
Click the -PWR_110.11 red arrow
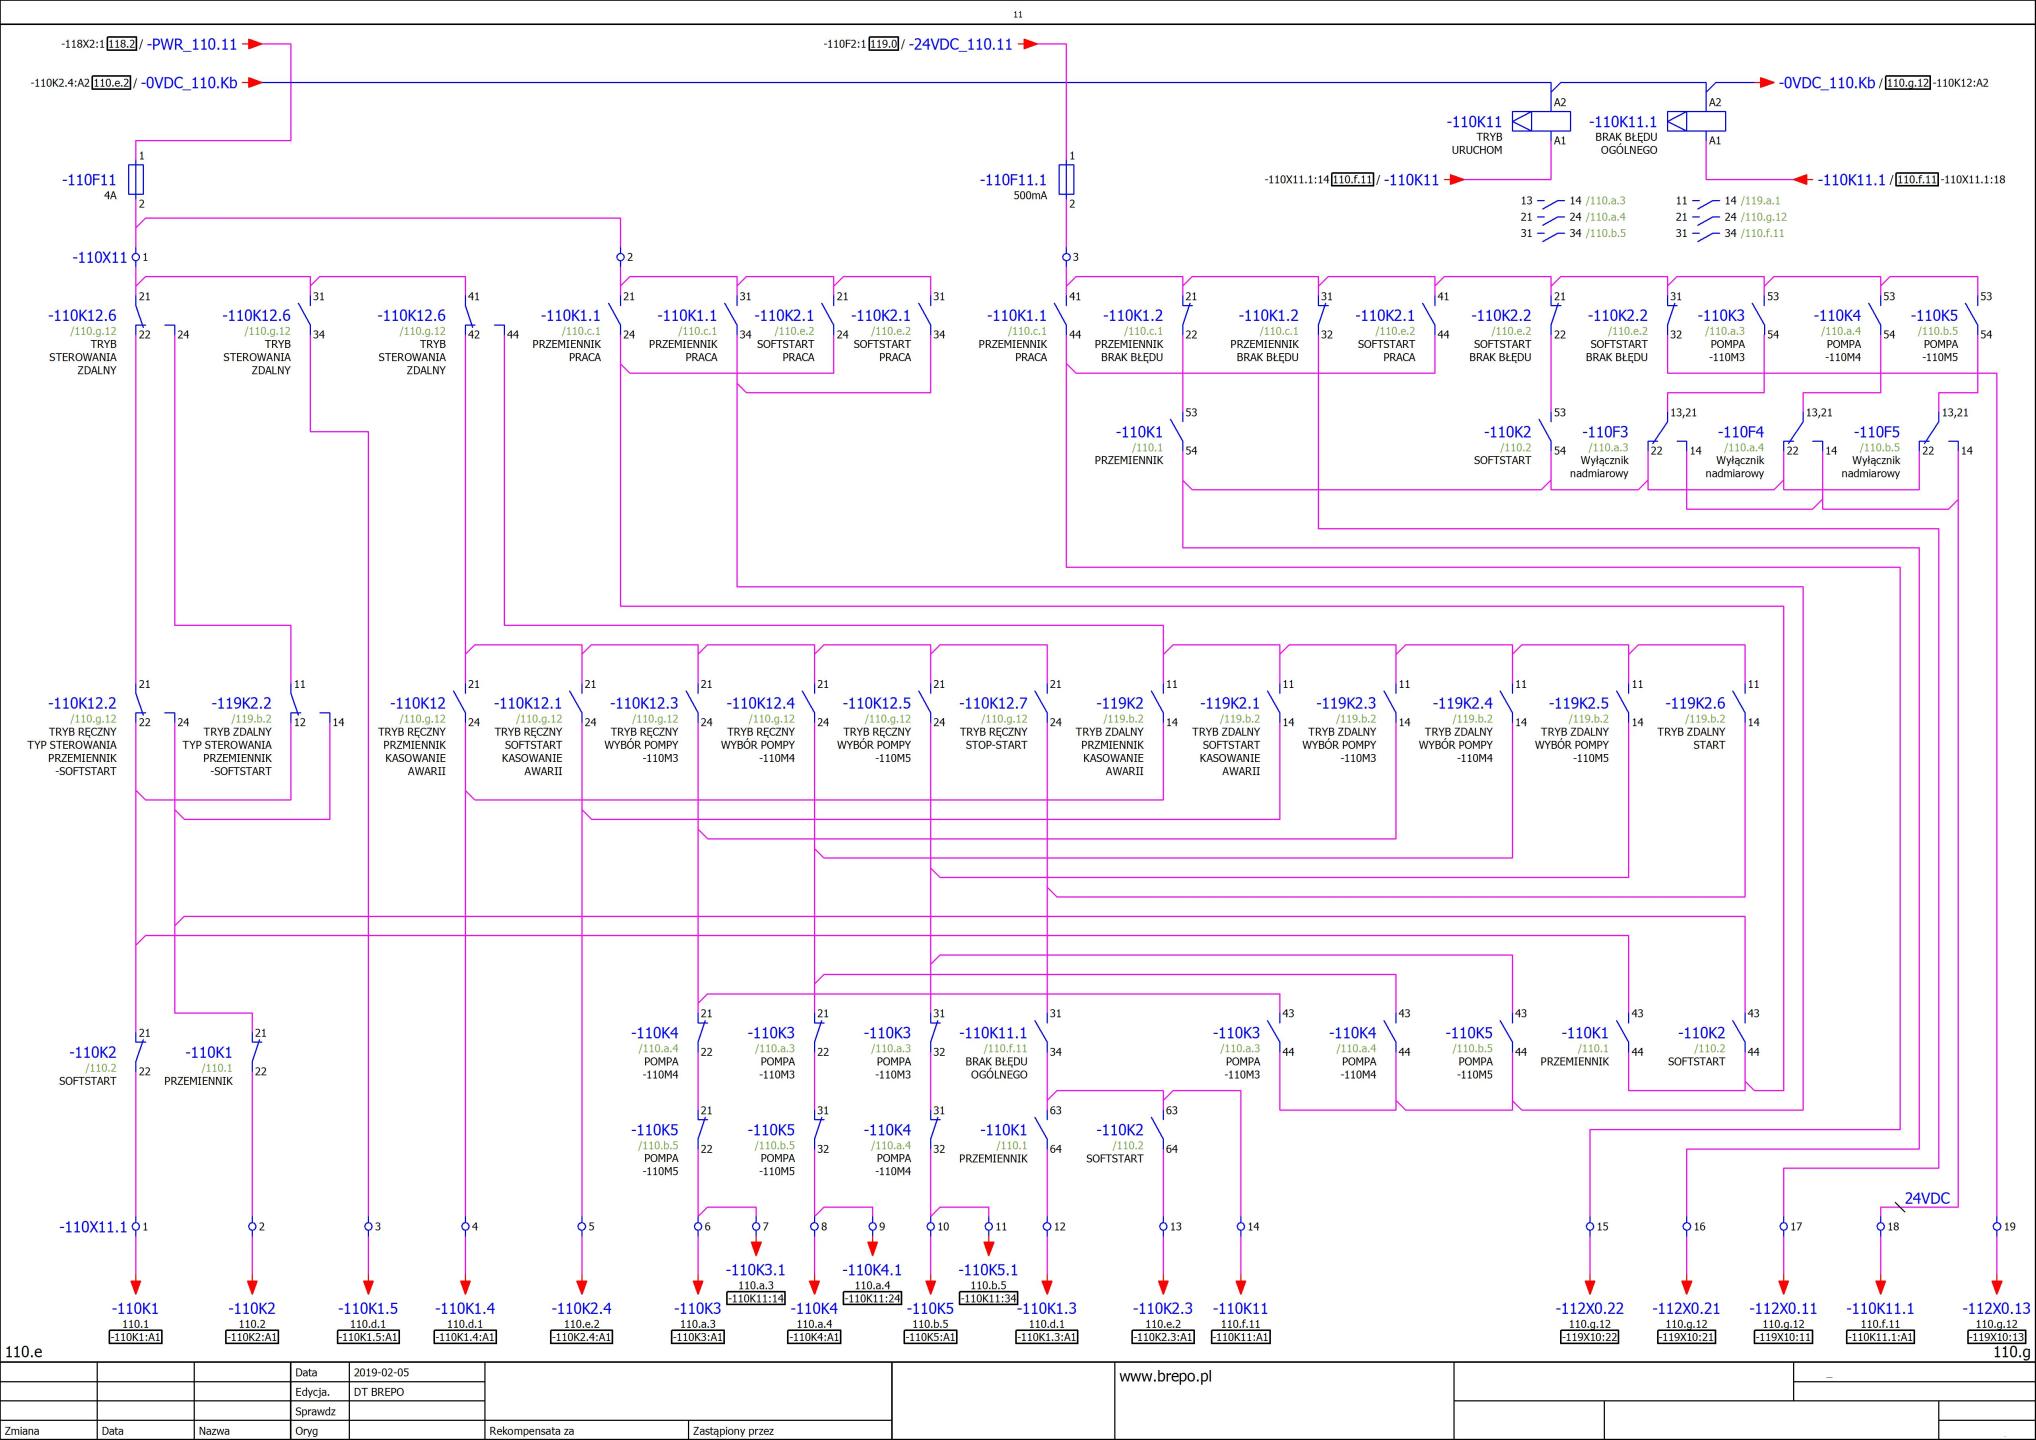(255, 44)
